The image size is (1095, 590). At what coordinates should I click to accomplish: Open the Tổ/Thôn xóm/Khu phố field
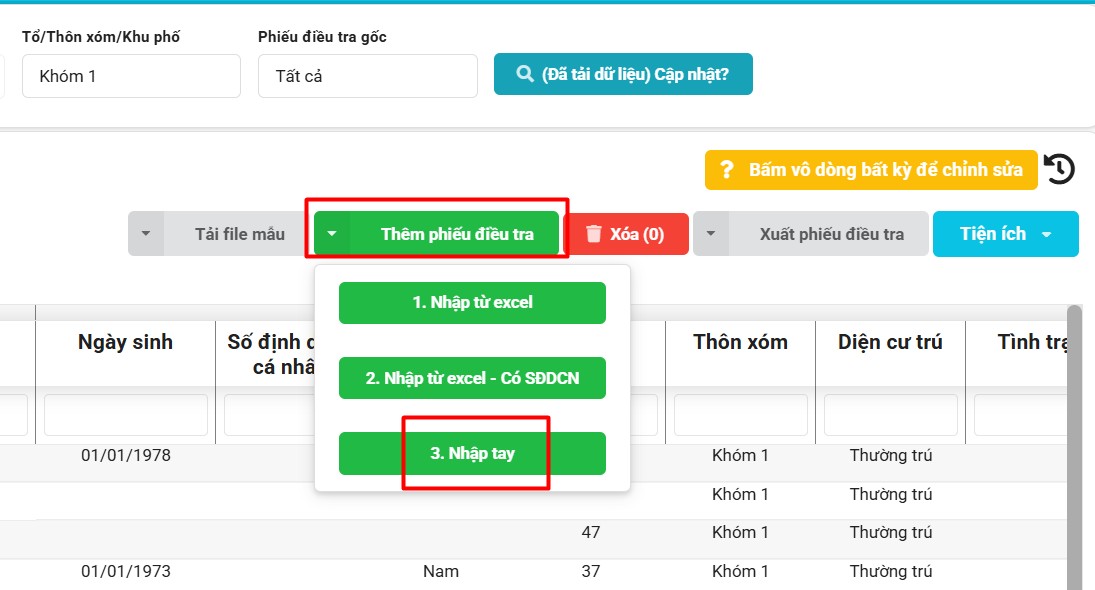click(x=131, y=76)
